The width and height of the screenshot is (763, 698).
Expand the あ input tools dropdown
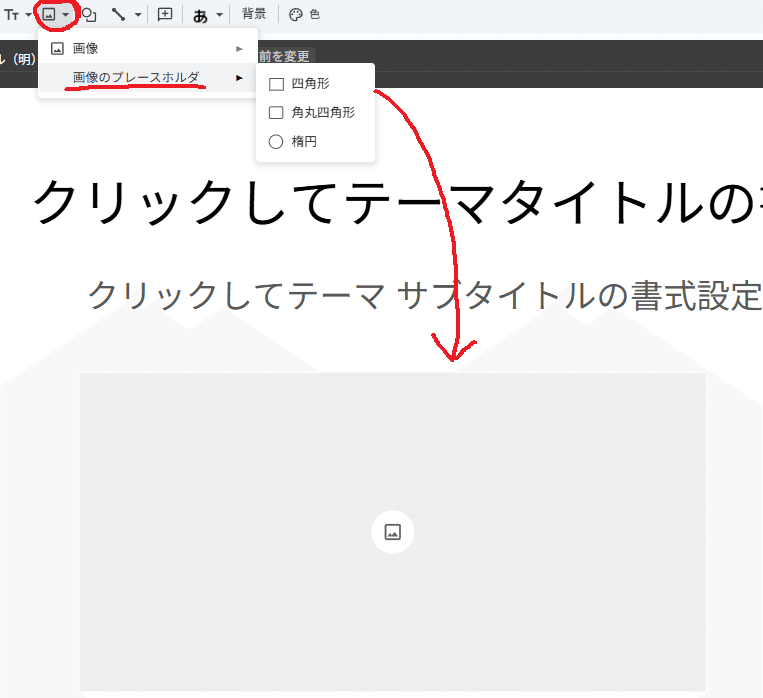[219, 15]
